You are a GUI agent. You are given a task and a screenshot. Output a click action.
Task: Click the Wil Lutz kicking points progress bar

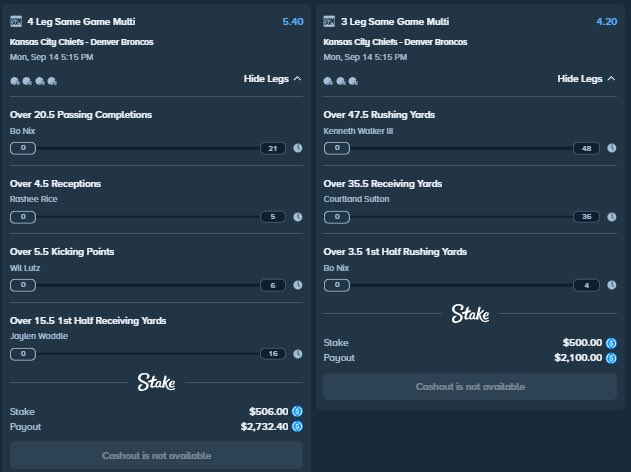point(148,285)
